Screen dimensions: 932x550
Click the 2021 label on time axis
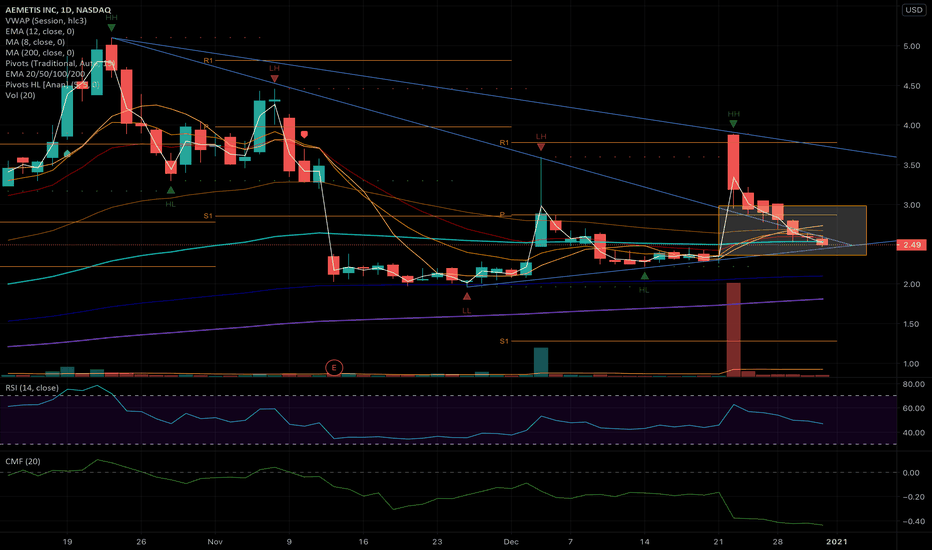(836, 542)
